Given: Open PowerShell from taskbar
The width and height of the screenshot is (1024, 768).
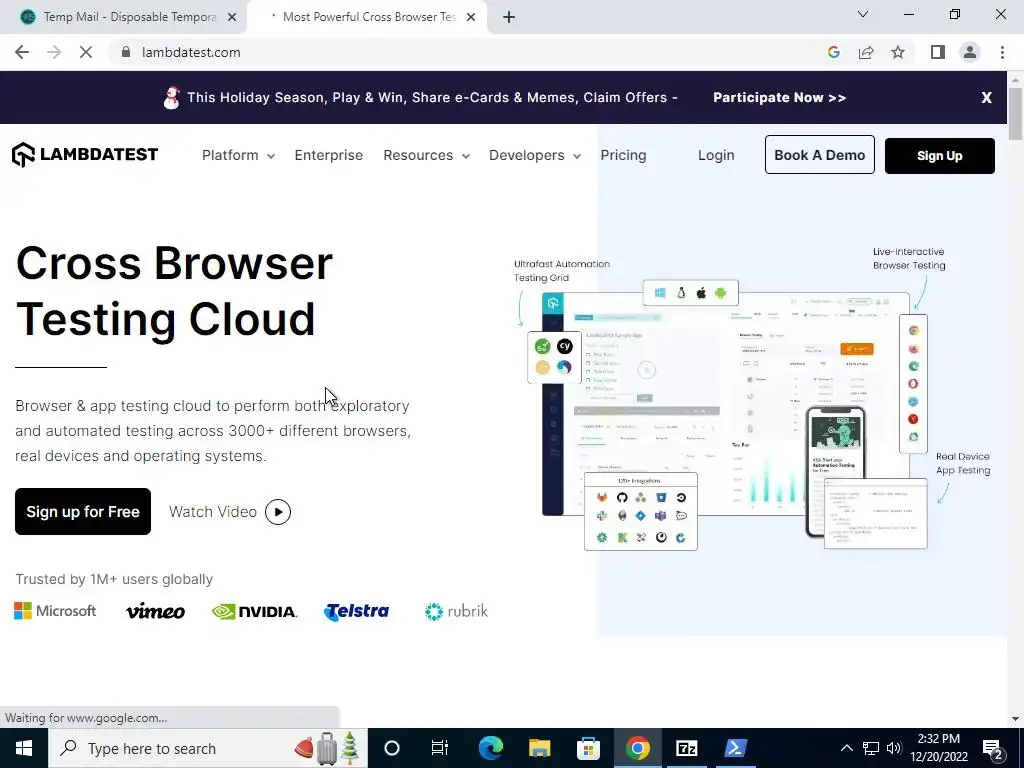Looking at the screenshot, I should tap(735, 748).
